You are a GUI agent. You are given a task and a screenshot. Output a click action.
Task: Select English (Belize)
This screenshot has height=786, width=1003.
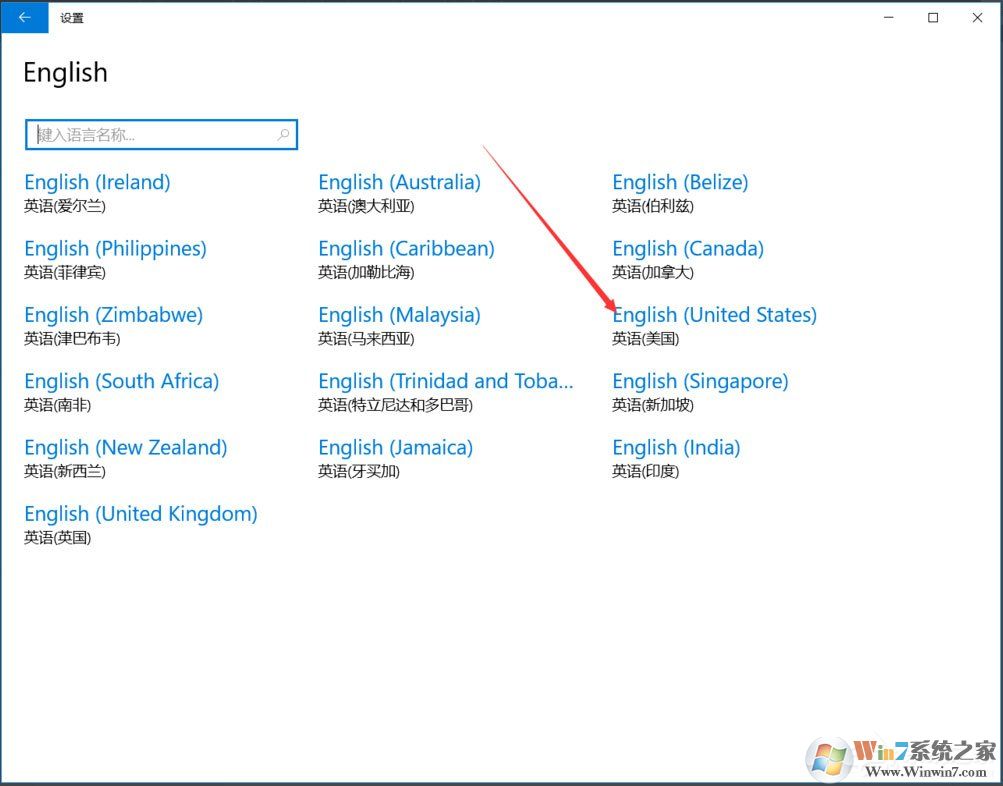(x=680, y=182)
